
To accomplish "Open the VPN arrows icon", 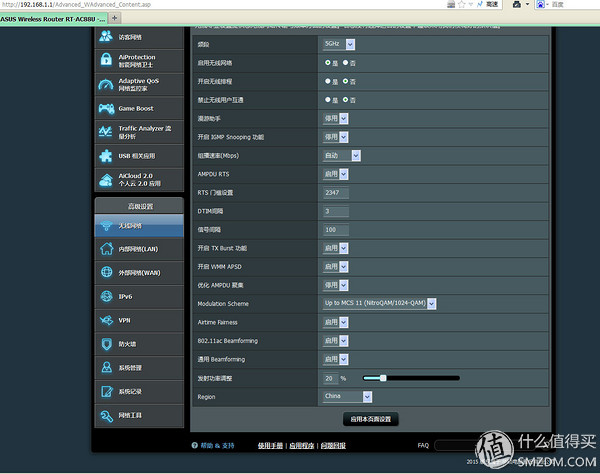I will click(x=106, y=320).
